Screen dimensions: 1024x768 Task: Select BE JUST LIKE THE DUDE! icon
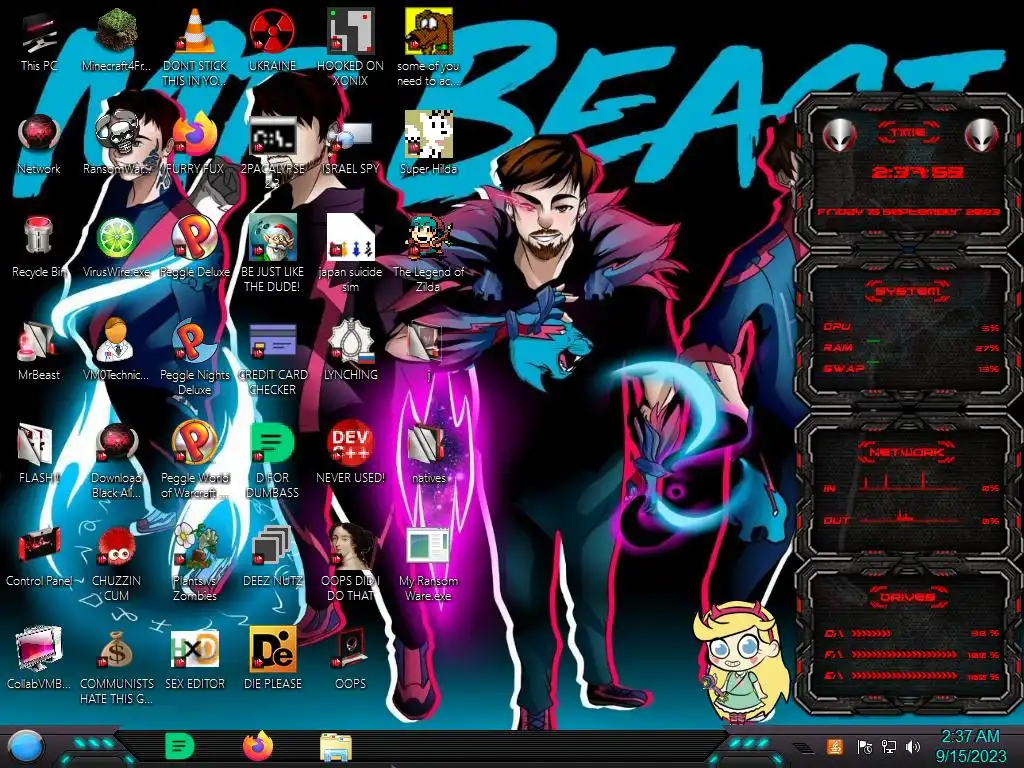272,238
